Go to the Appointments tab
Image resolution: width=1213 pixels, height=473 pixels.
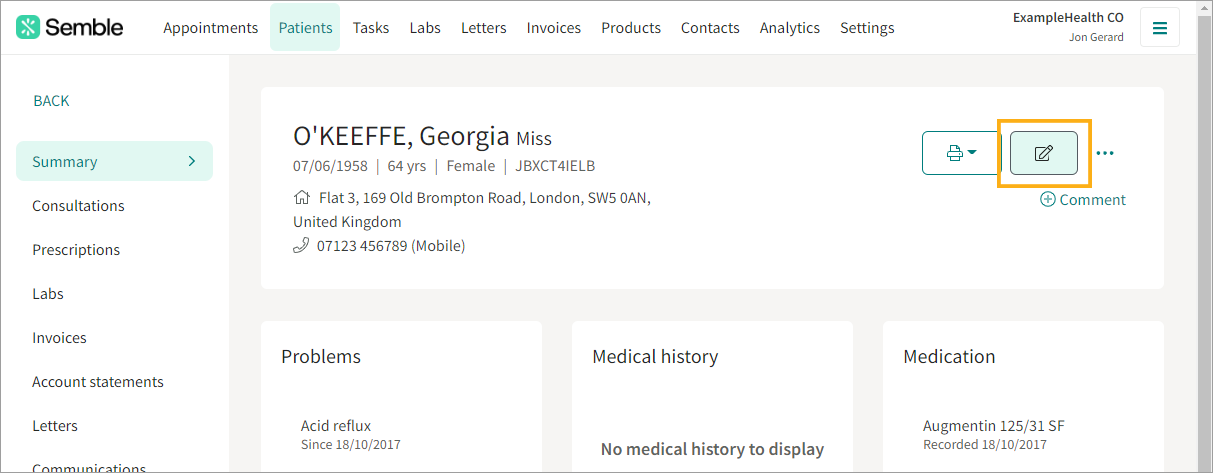[x=211, y=28]
